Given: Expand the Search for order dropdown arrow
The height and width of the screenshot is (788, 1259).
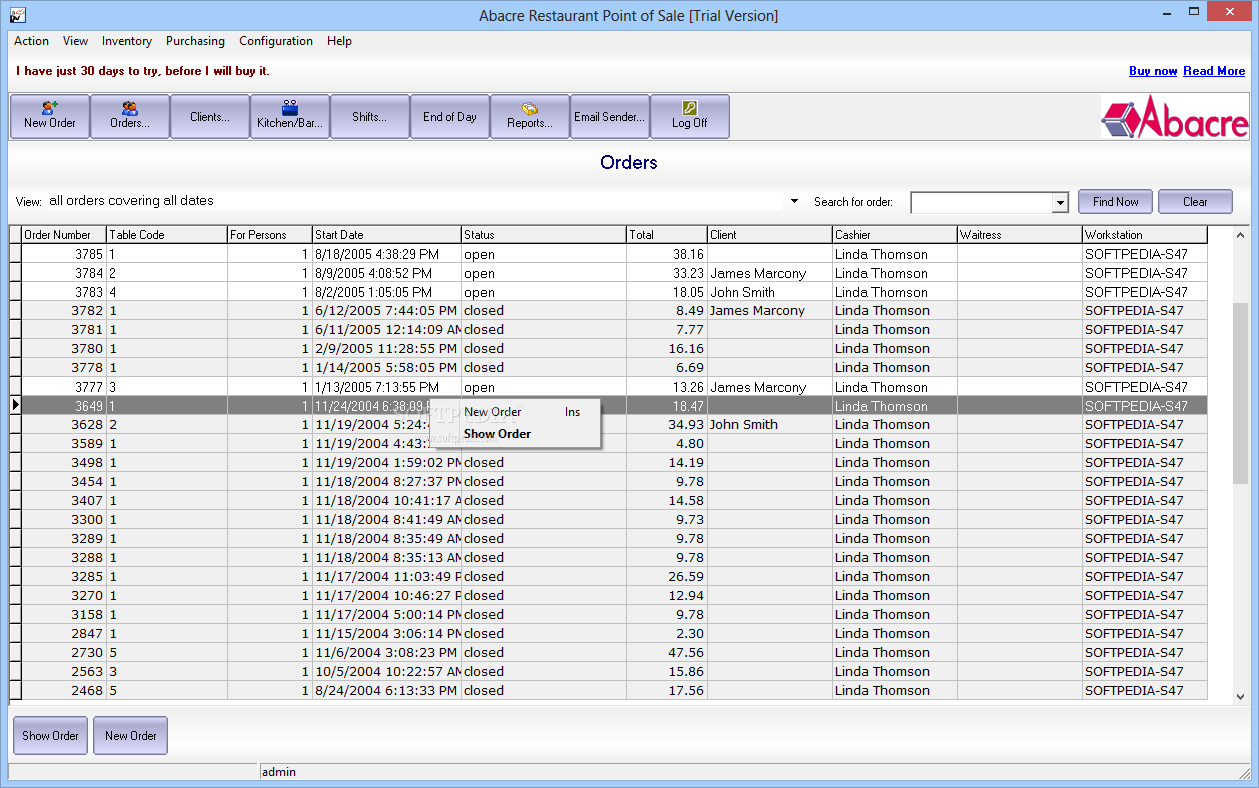Looking at the screenshot, I should point(1060,203).
